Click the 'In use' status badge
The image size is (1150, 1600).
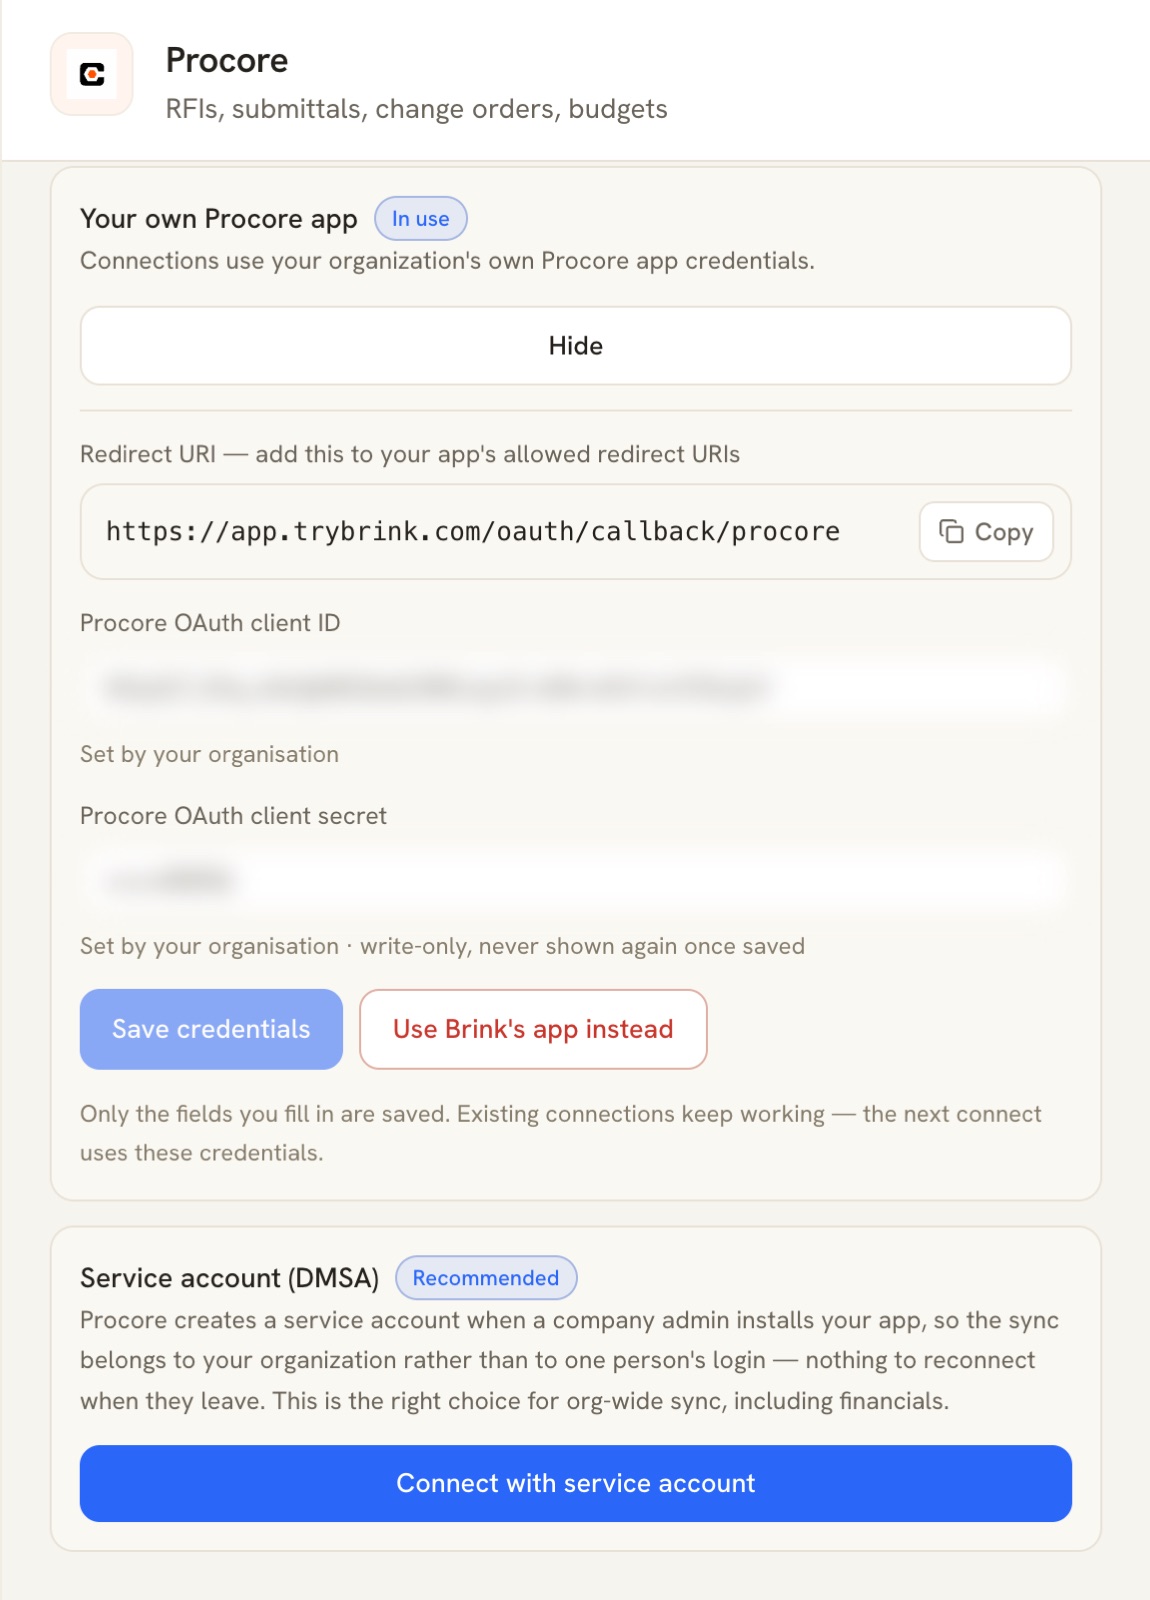420,219
